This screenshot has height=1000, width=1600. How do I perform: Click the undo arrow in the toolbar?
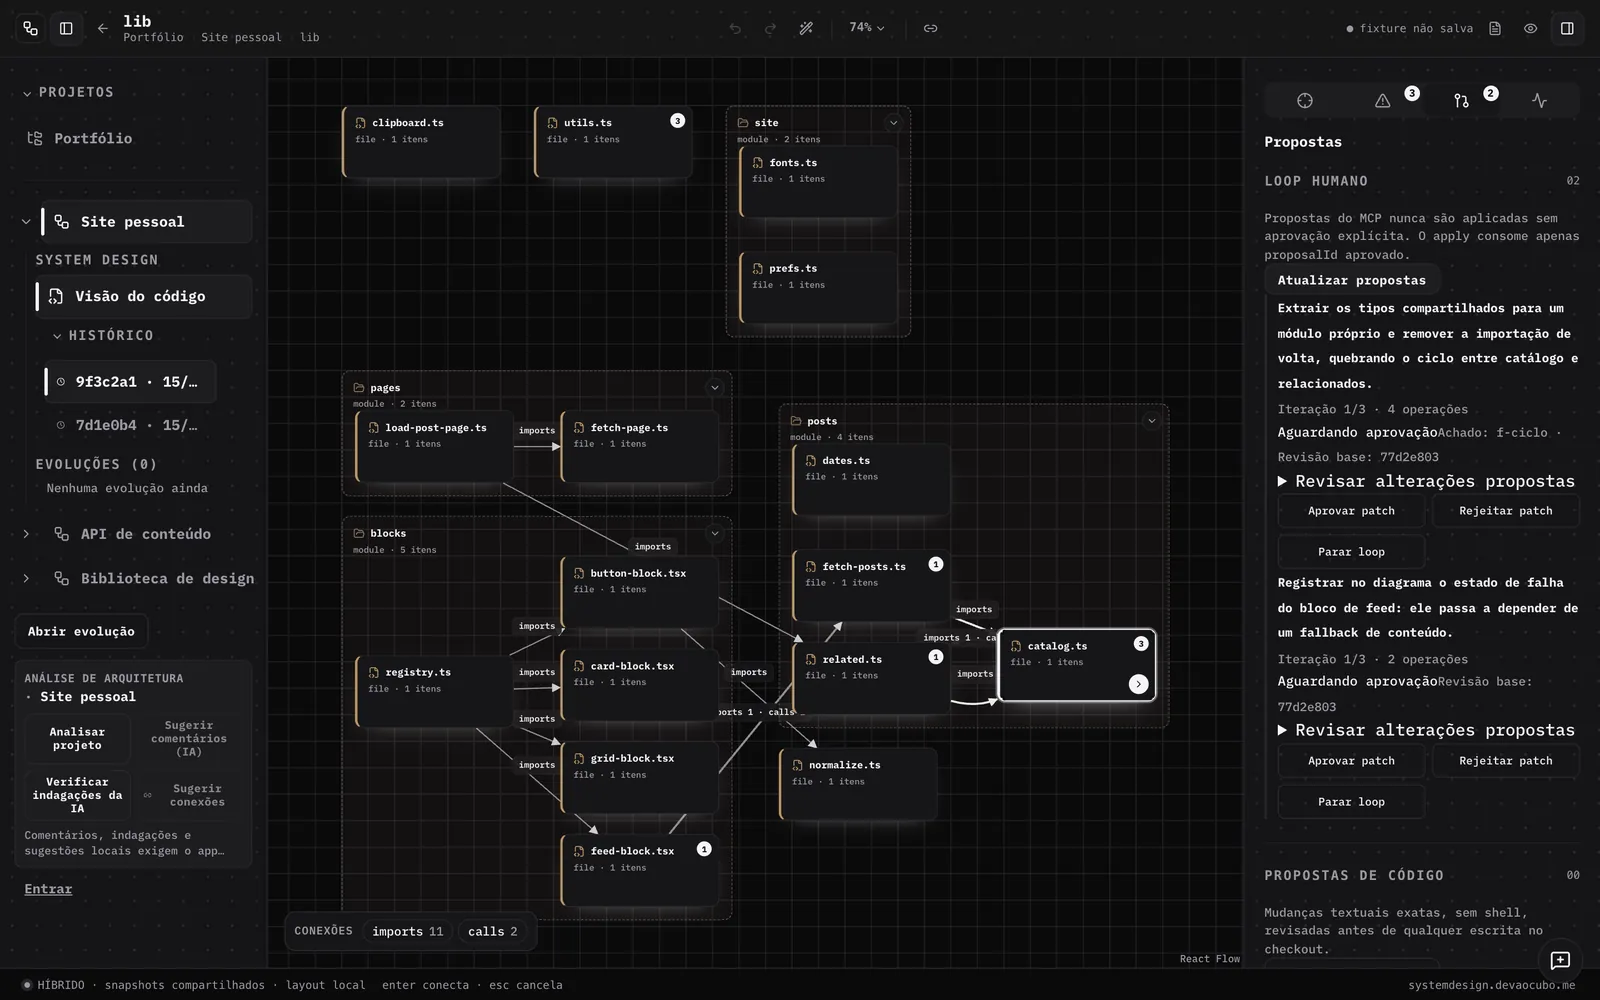[x=736, y=28]
